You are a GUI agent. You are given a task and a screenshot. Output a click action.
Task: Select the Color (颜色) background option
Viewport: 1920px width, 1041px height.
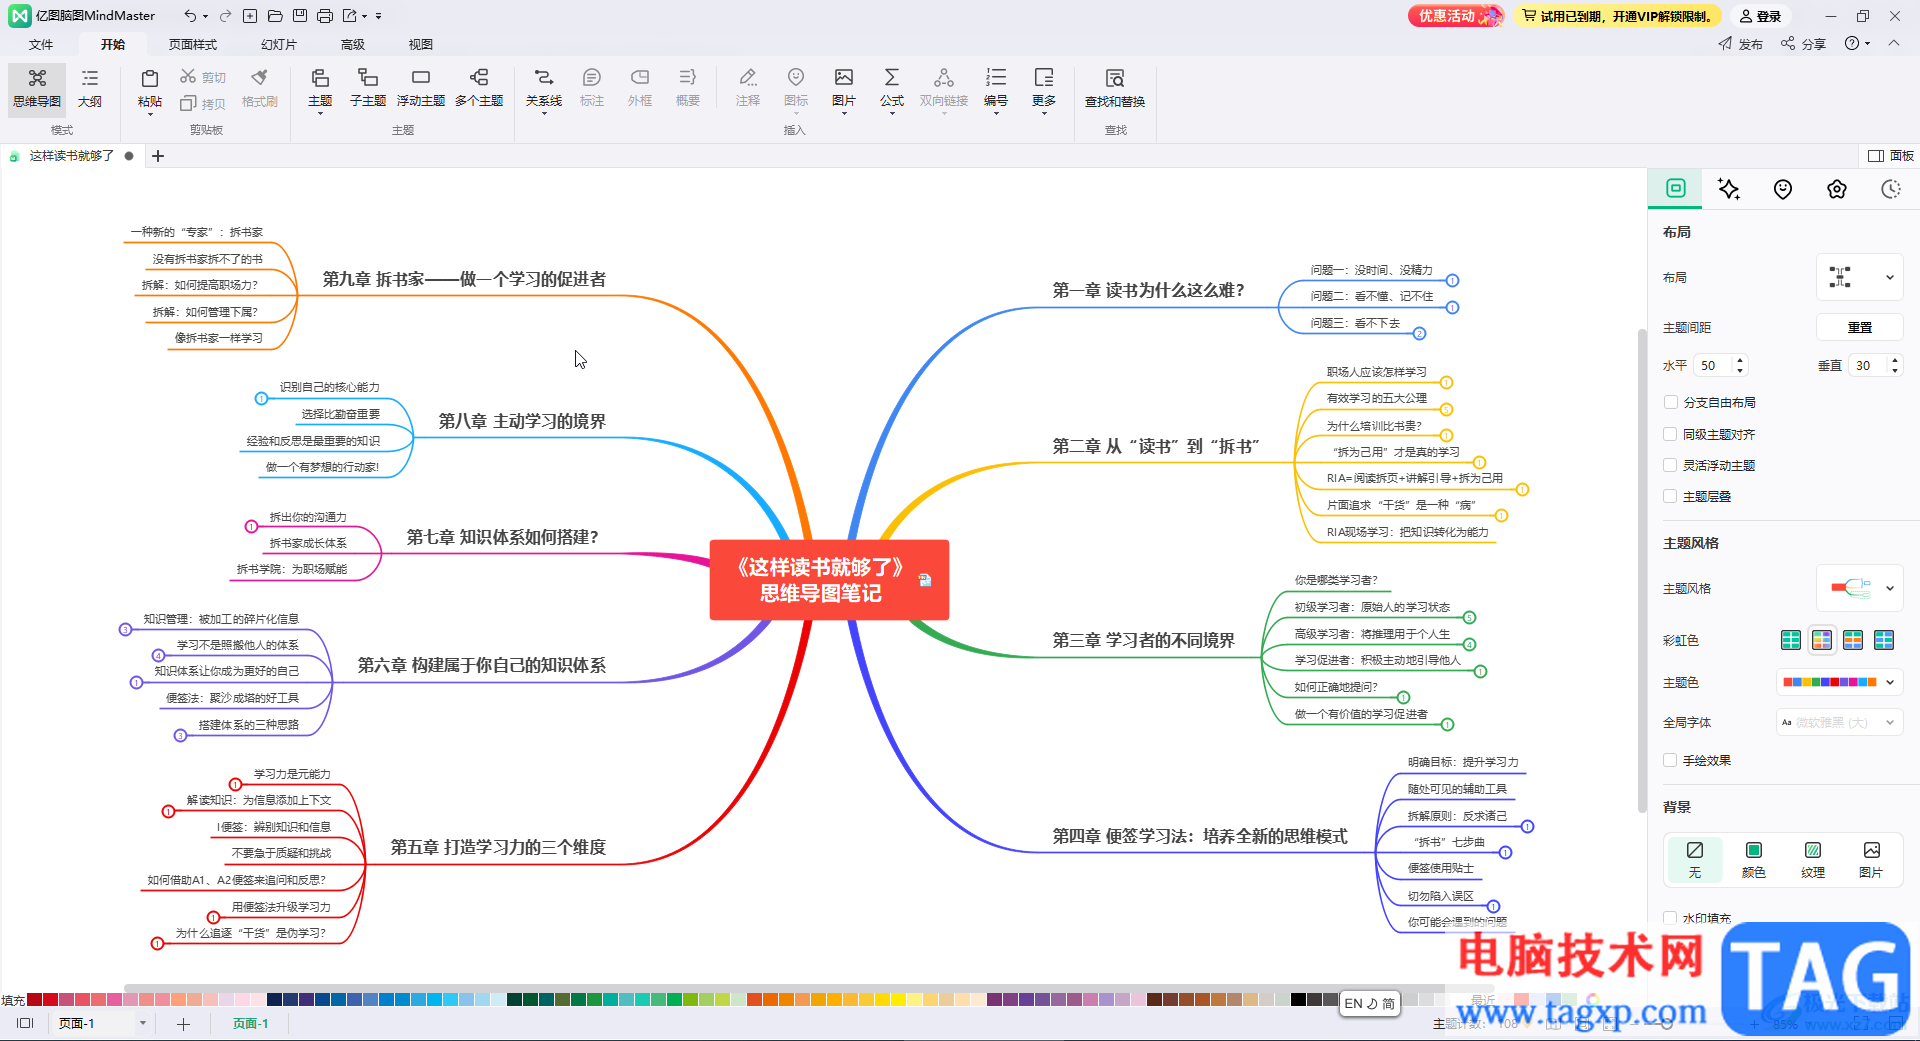click(x=1754, y=859)
